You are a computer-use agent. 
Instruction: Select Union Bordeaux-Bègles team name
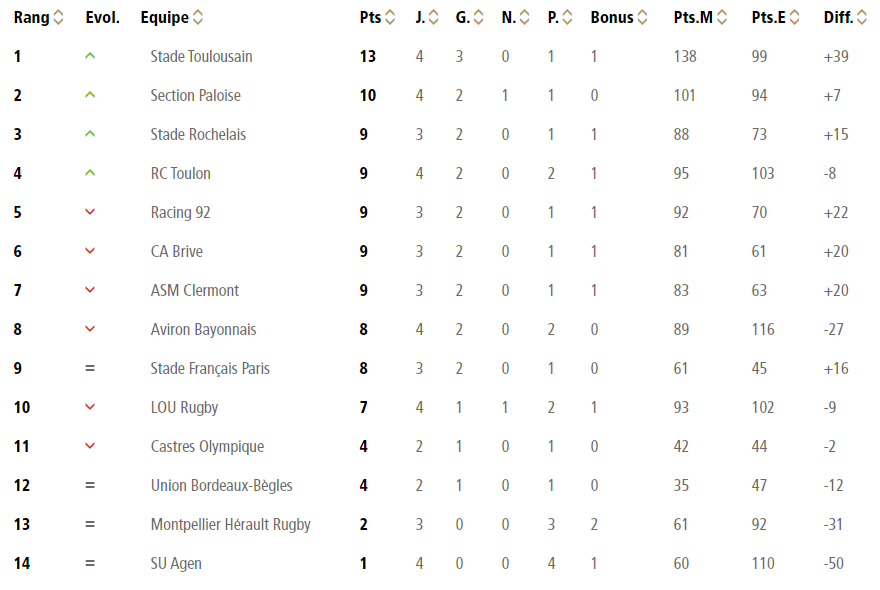[221, 486]
